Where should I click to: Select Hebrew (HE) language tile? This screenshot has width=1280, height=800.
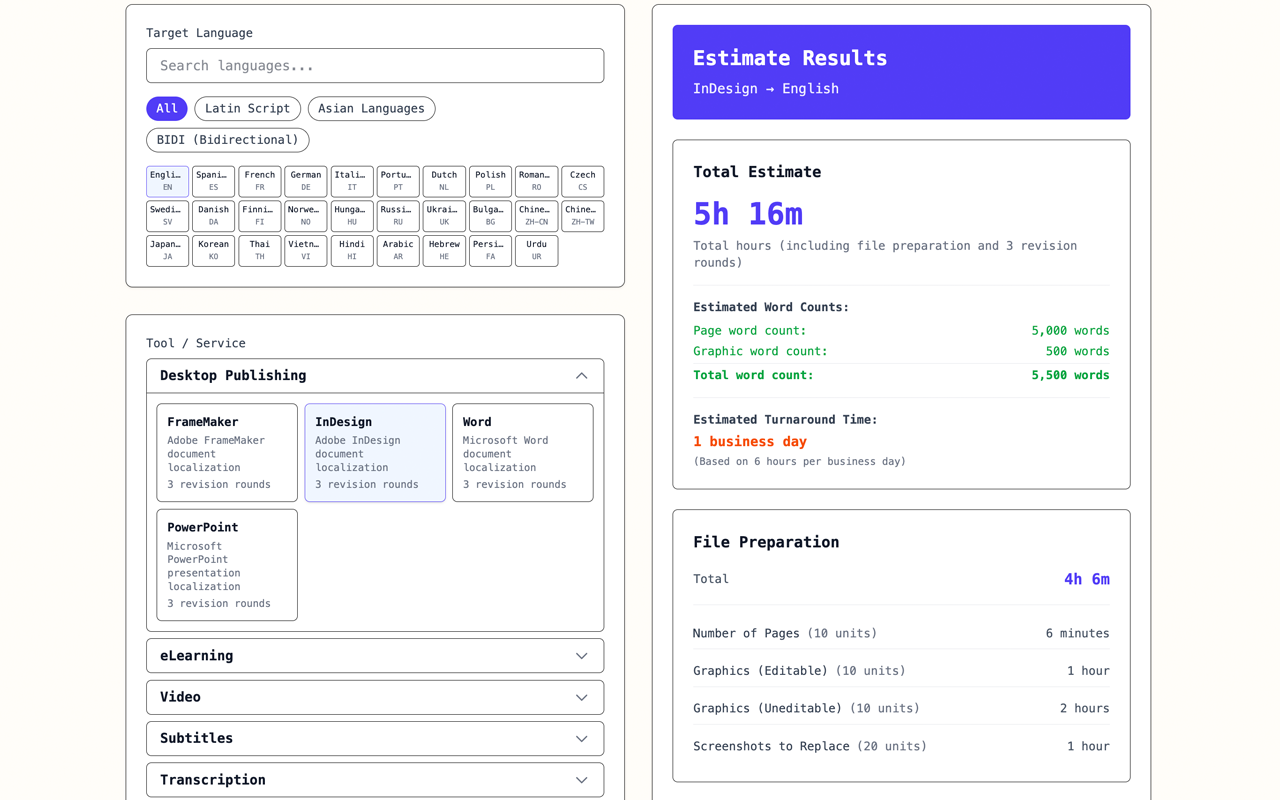pyautogui.click(x=444, y=250)
